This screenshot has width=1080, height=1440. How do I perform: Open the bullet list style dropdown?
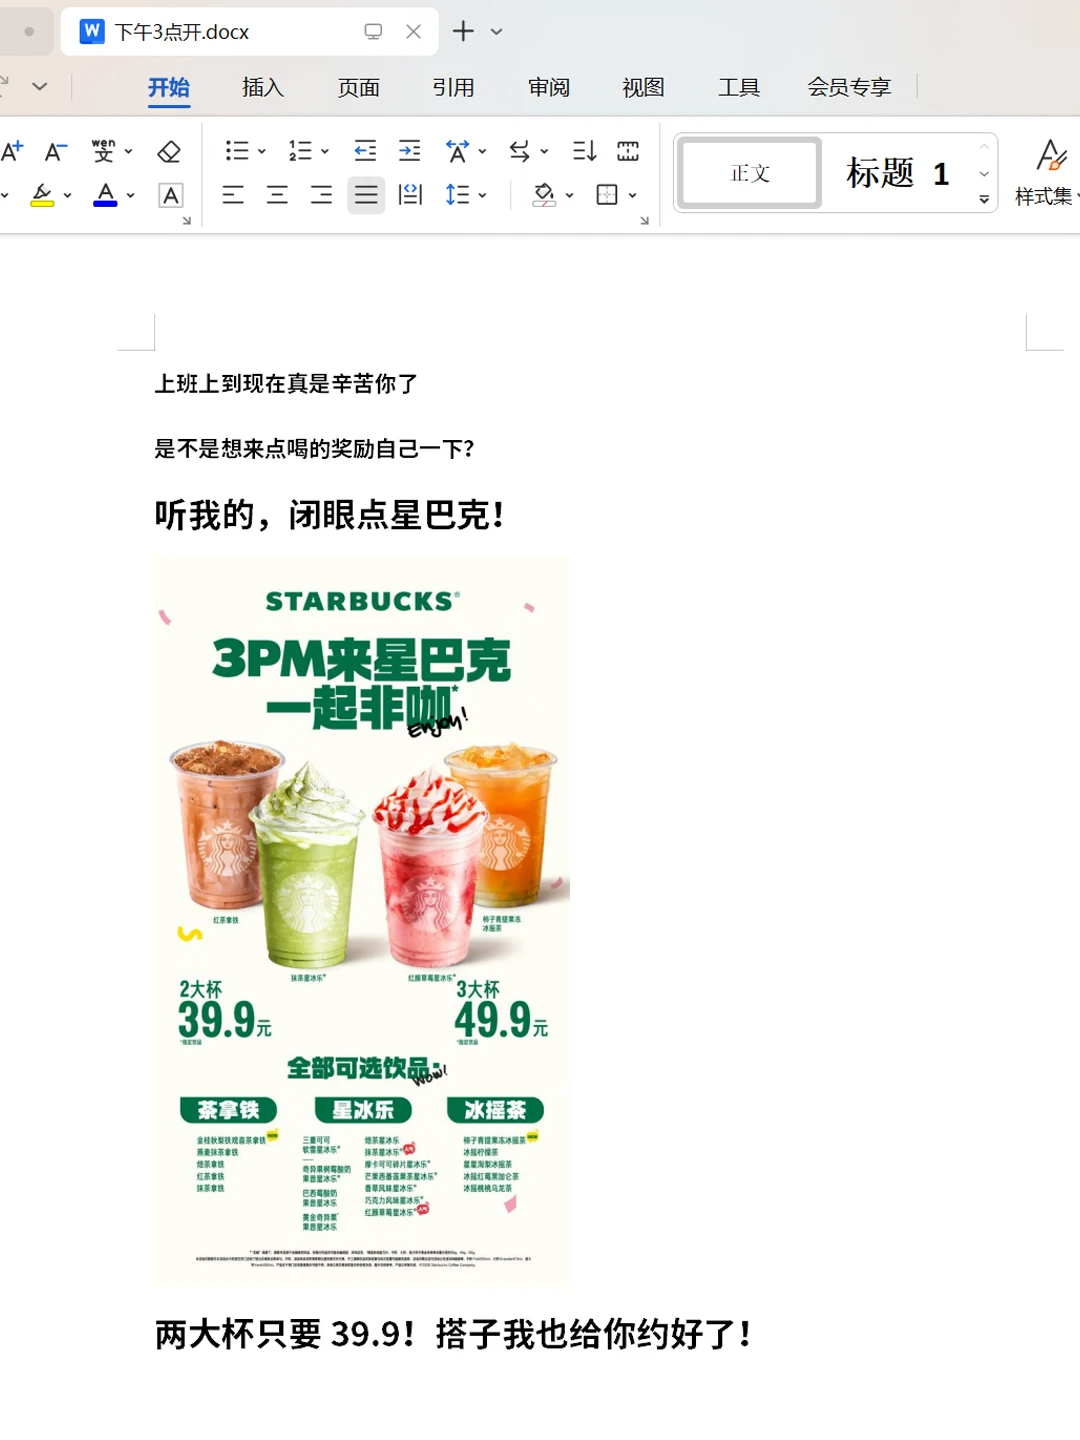pyautogui.click(x=262, y=152)
